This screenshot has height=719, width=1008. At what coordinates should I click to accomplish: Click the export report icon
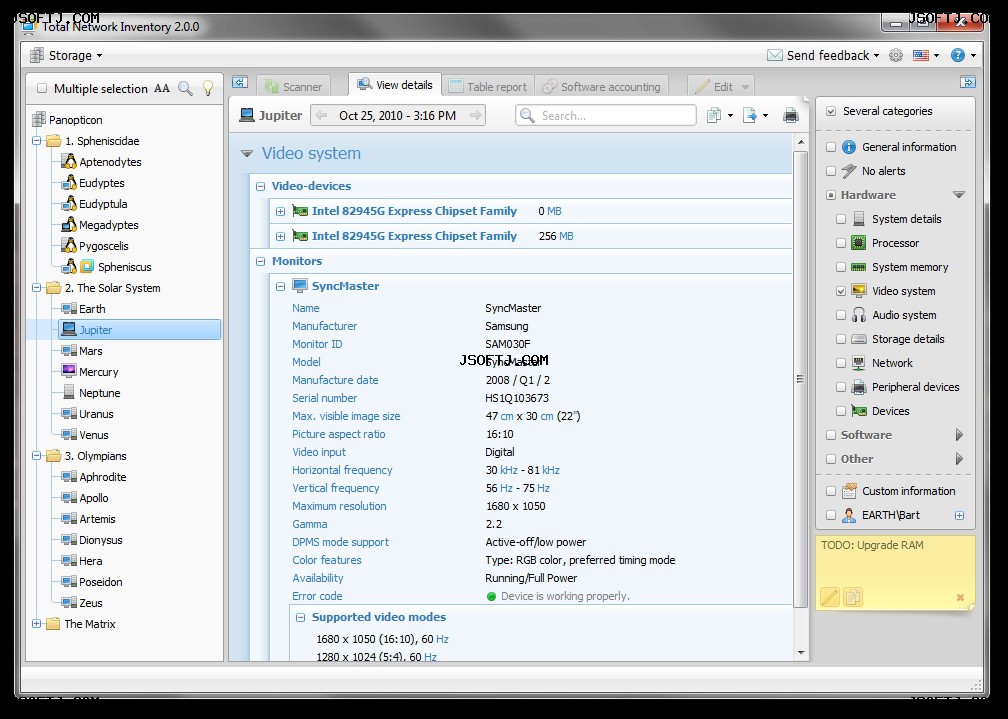[750, 116]
